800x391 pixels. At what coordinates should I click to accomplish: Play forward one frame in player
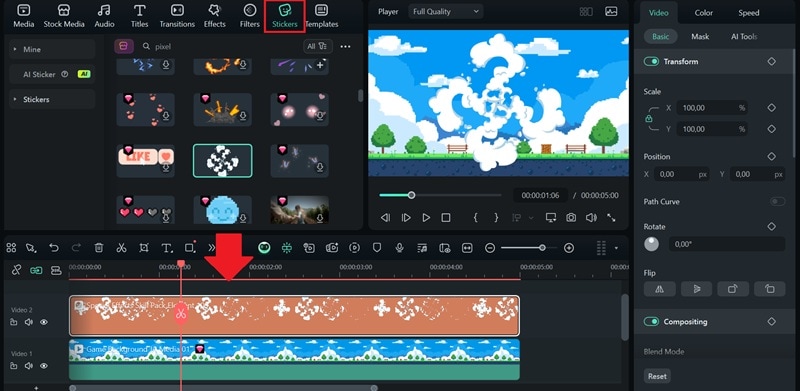click(x=406, y=217)
